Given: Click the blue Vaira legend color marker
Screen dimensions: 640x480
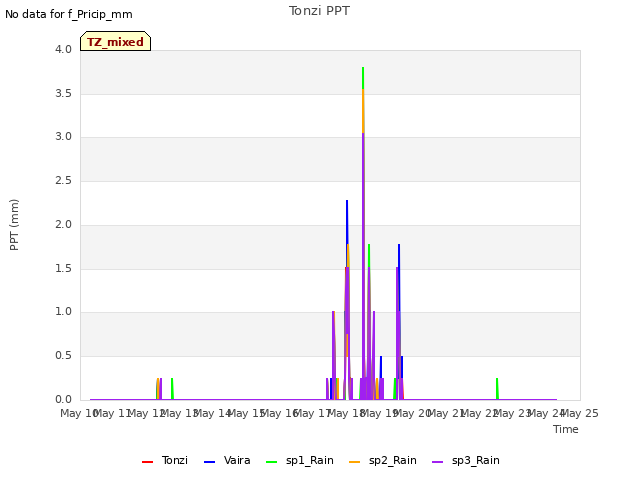Looking at the screenshot, I should (209, 462).
